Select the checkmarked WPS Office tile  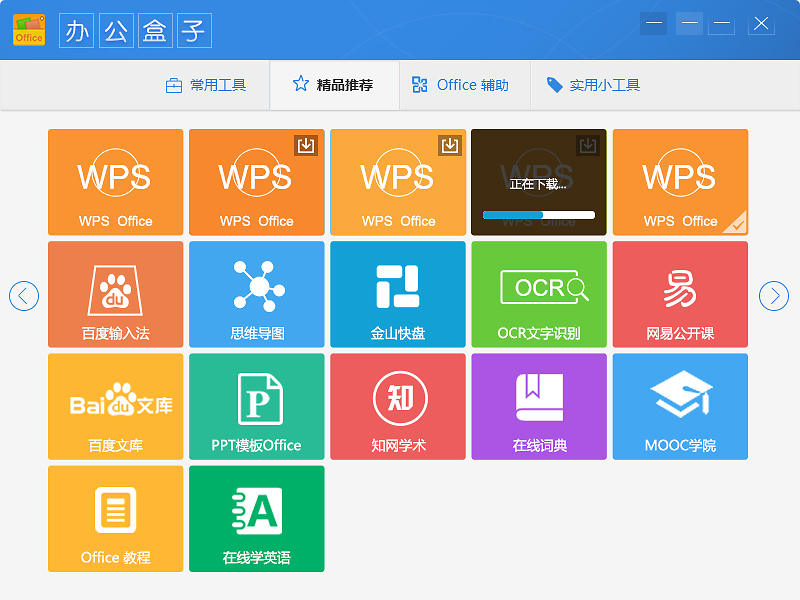680,182
